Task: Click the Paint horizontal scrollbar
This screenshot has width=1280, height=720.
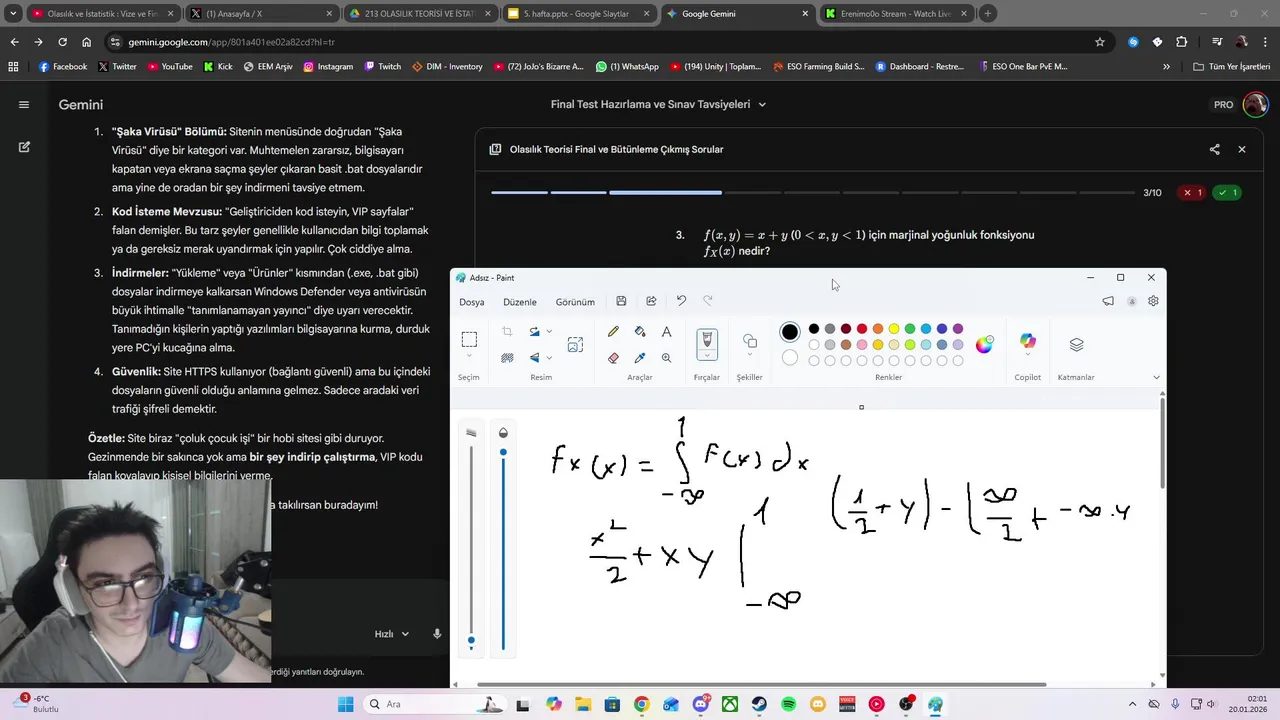Action: point(761,685)
